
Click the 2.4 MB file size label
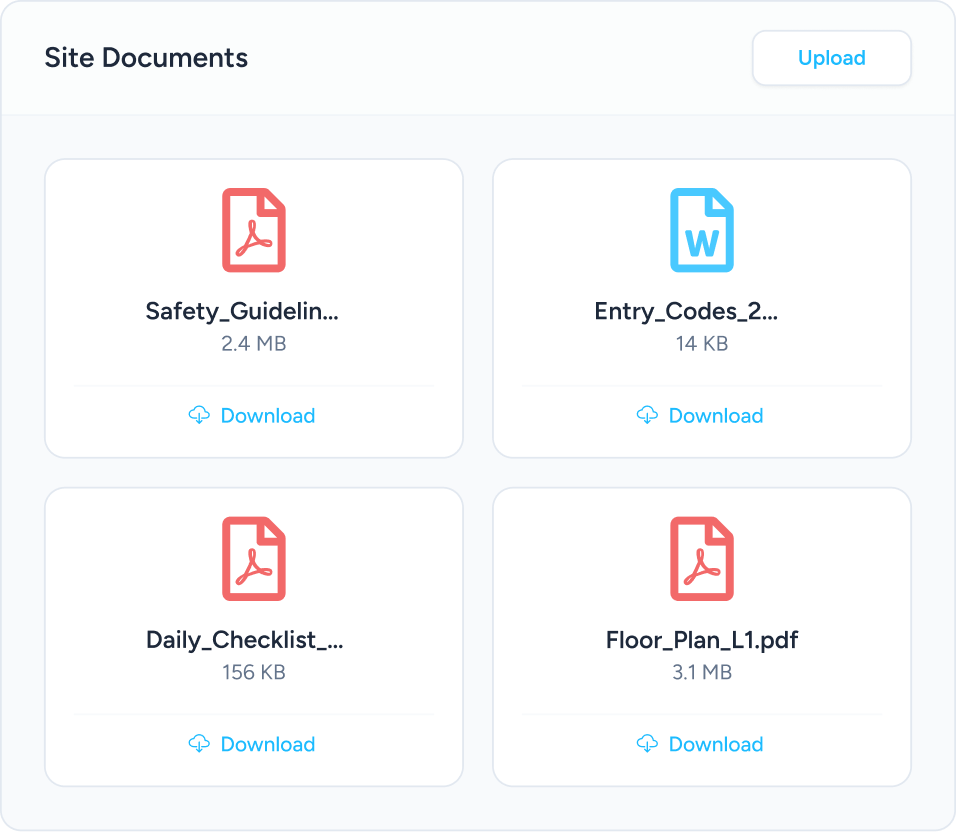click(254, 344)
